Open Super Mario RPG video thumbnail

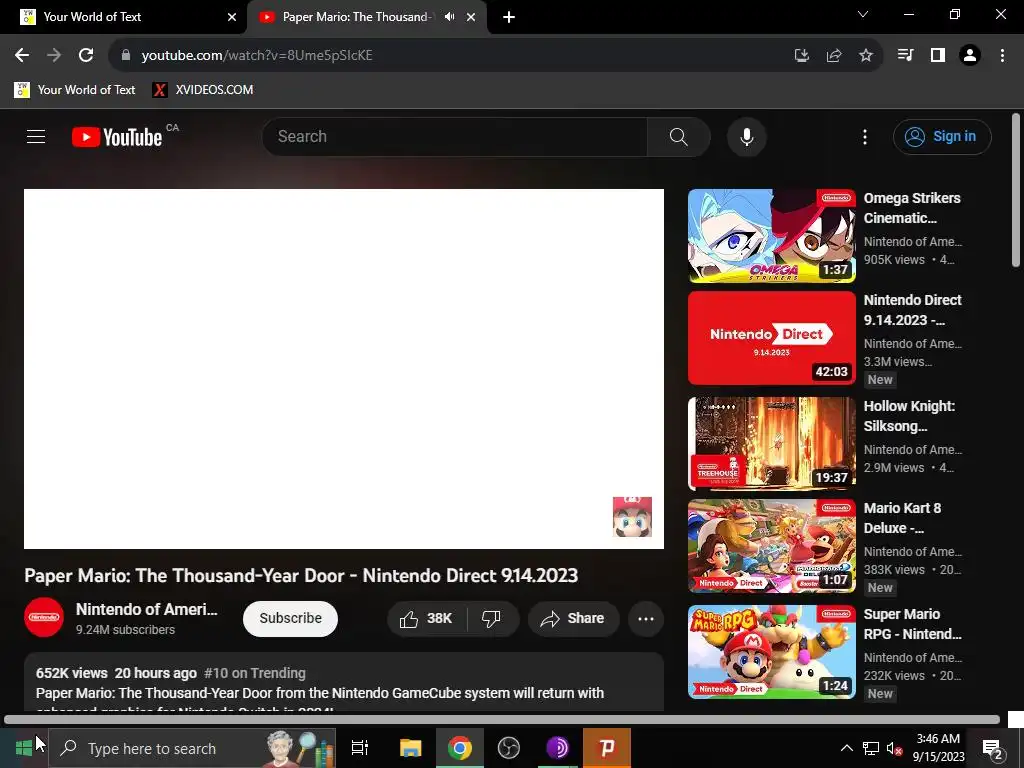(x=771, y=652)
